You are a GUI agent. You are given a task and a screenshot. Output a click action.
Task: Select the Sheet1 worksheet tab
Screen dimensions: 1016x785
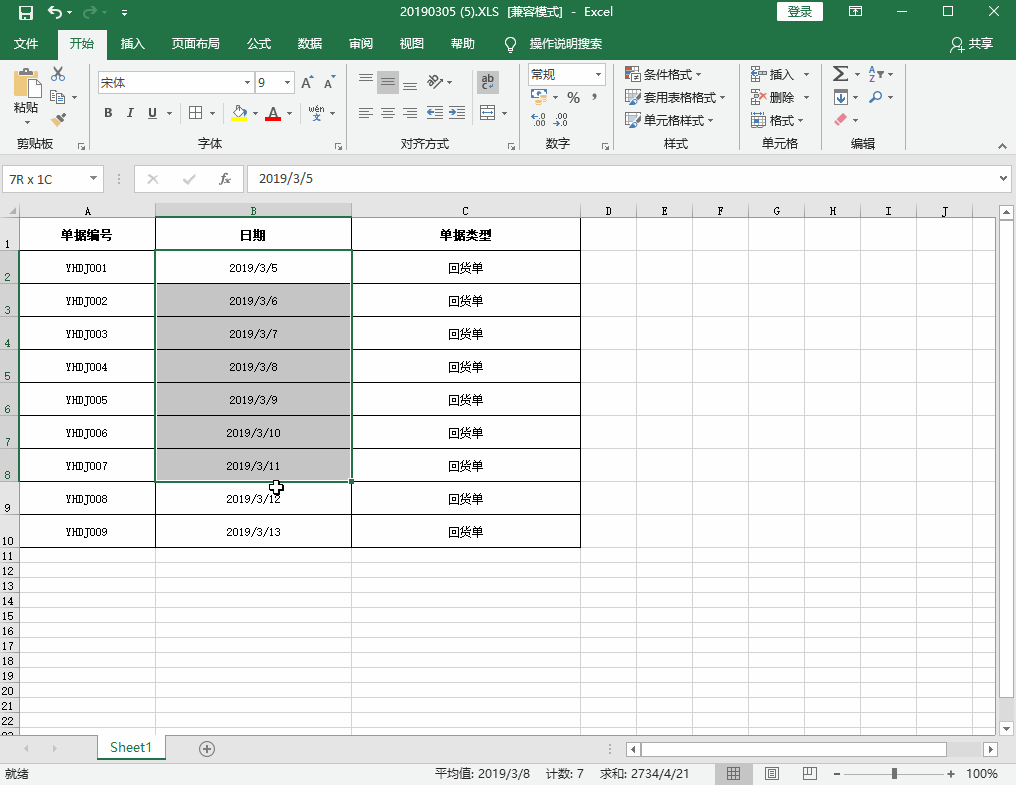click(x=131, y=747)
